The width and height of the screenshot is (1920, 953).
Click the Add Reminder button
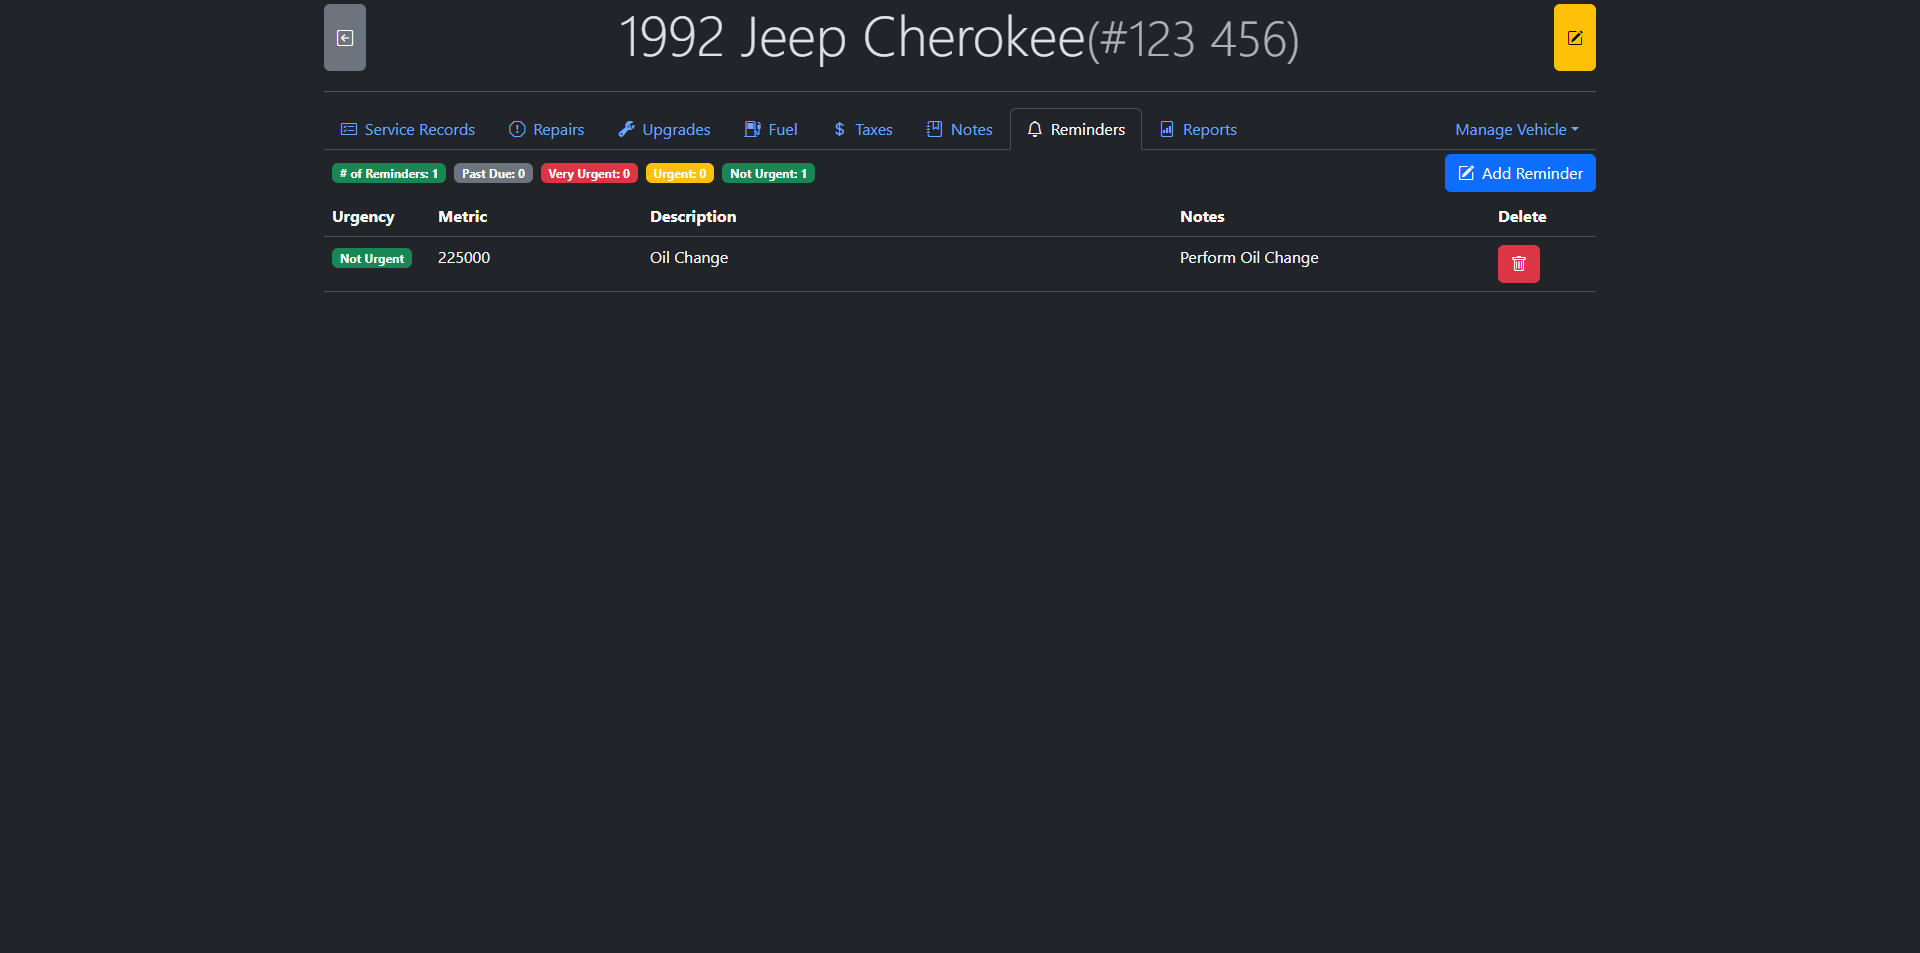1520,173
